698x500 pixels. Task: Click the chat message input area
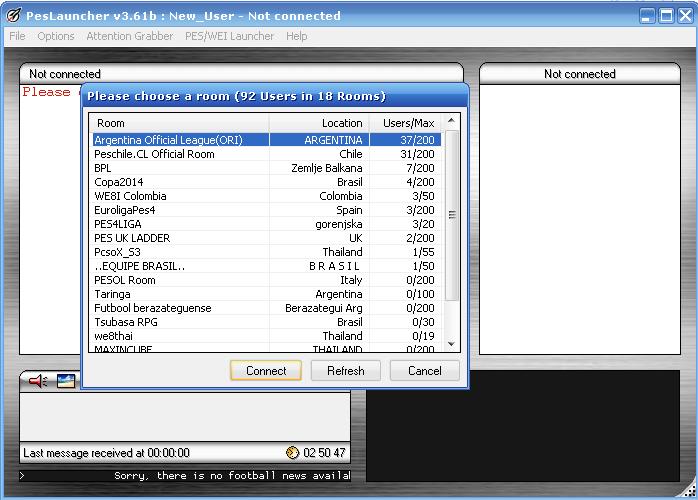coord(185,417)
